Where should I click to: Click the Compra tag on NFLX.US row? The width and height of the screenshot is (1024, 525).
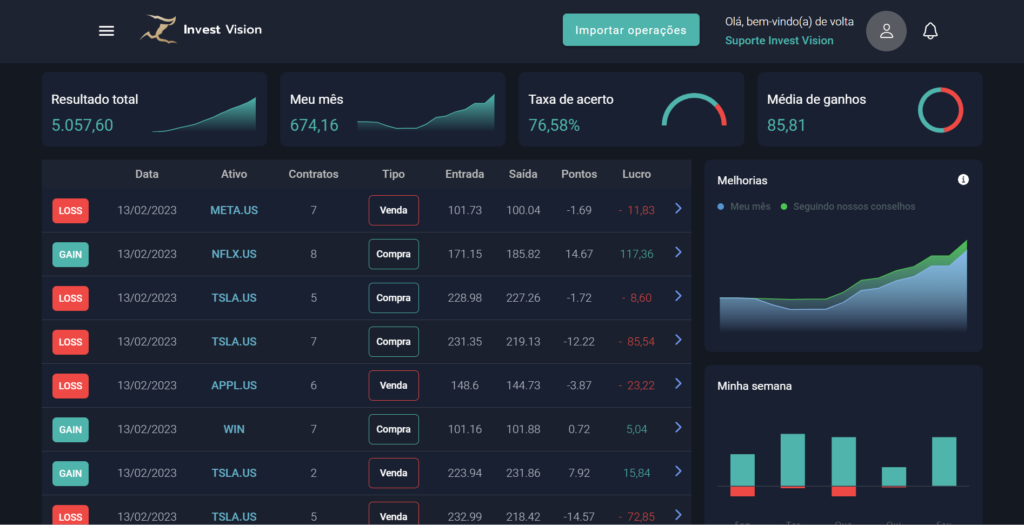point(394,254)
